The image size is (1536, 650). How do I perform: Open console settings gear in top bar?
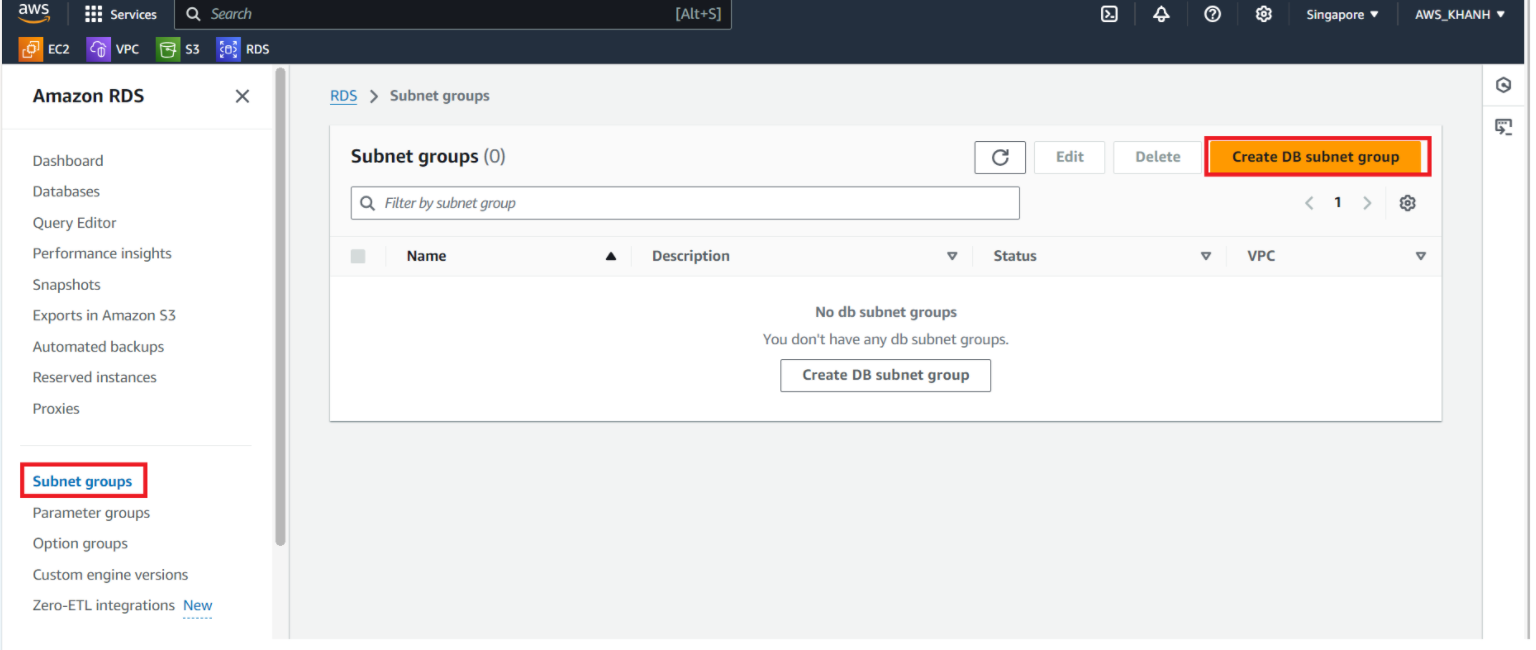(x=1264, y=14)
